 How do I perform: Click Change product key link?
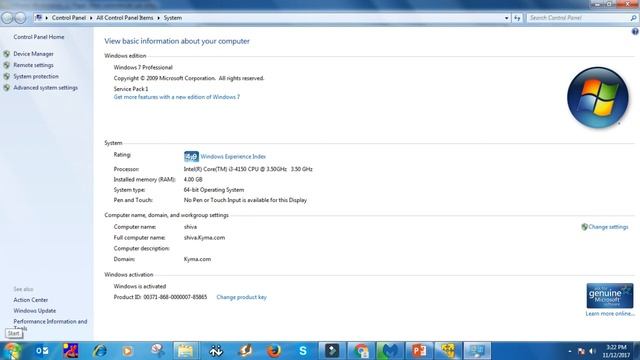241,297
